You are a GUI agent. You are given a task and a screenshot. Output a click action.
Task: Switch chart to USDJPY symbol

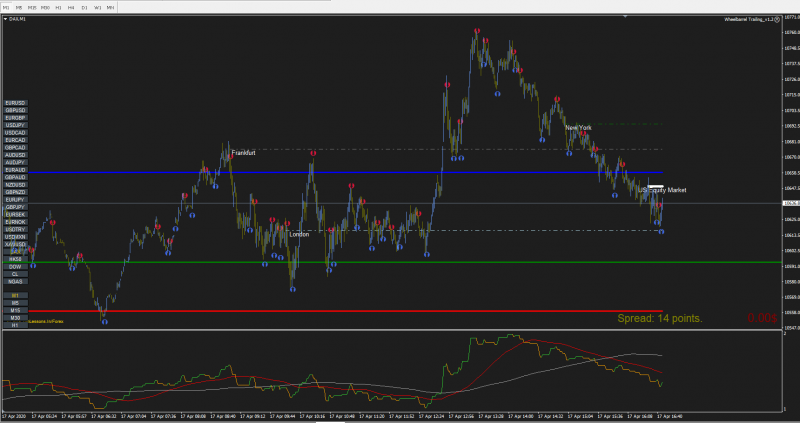pos(15,126)
